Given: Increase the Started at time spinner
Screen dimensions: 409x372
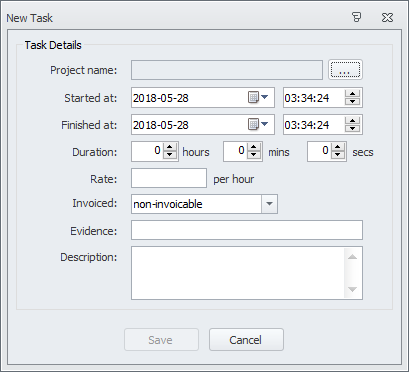Looking at the screenshot, I should [352, 94].
